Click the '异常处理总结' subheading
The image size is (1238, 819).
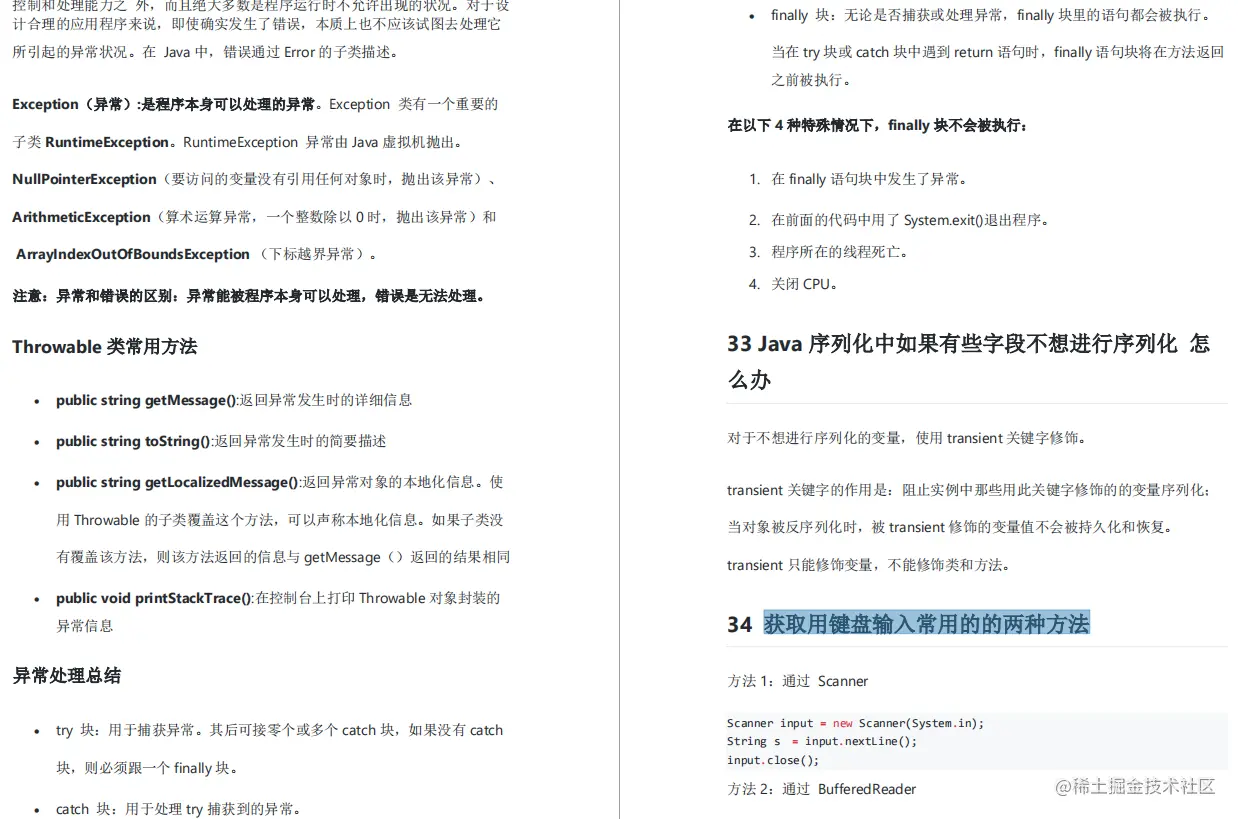[65, 676]
